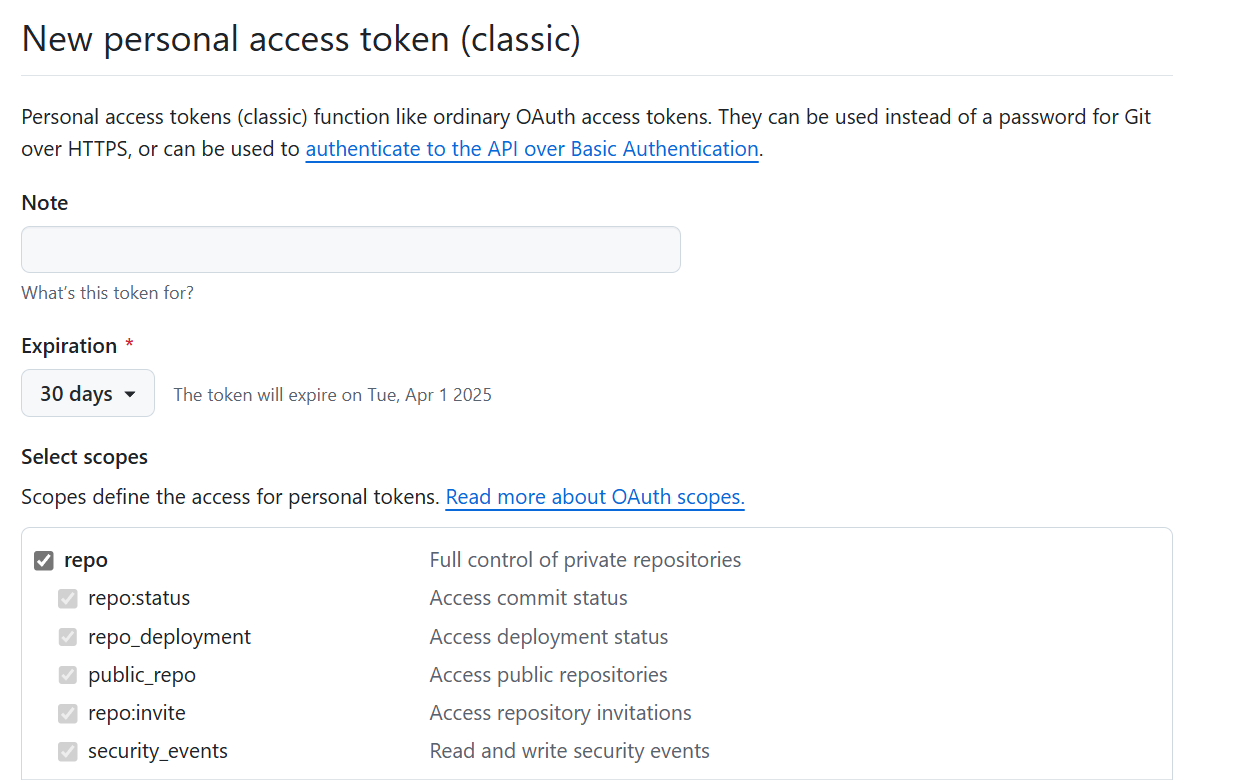Viewport: 1247px width, 780px height.
Task: Click the security_events scope label text
Action: tap(158, 751)
